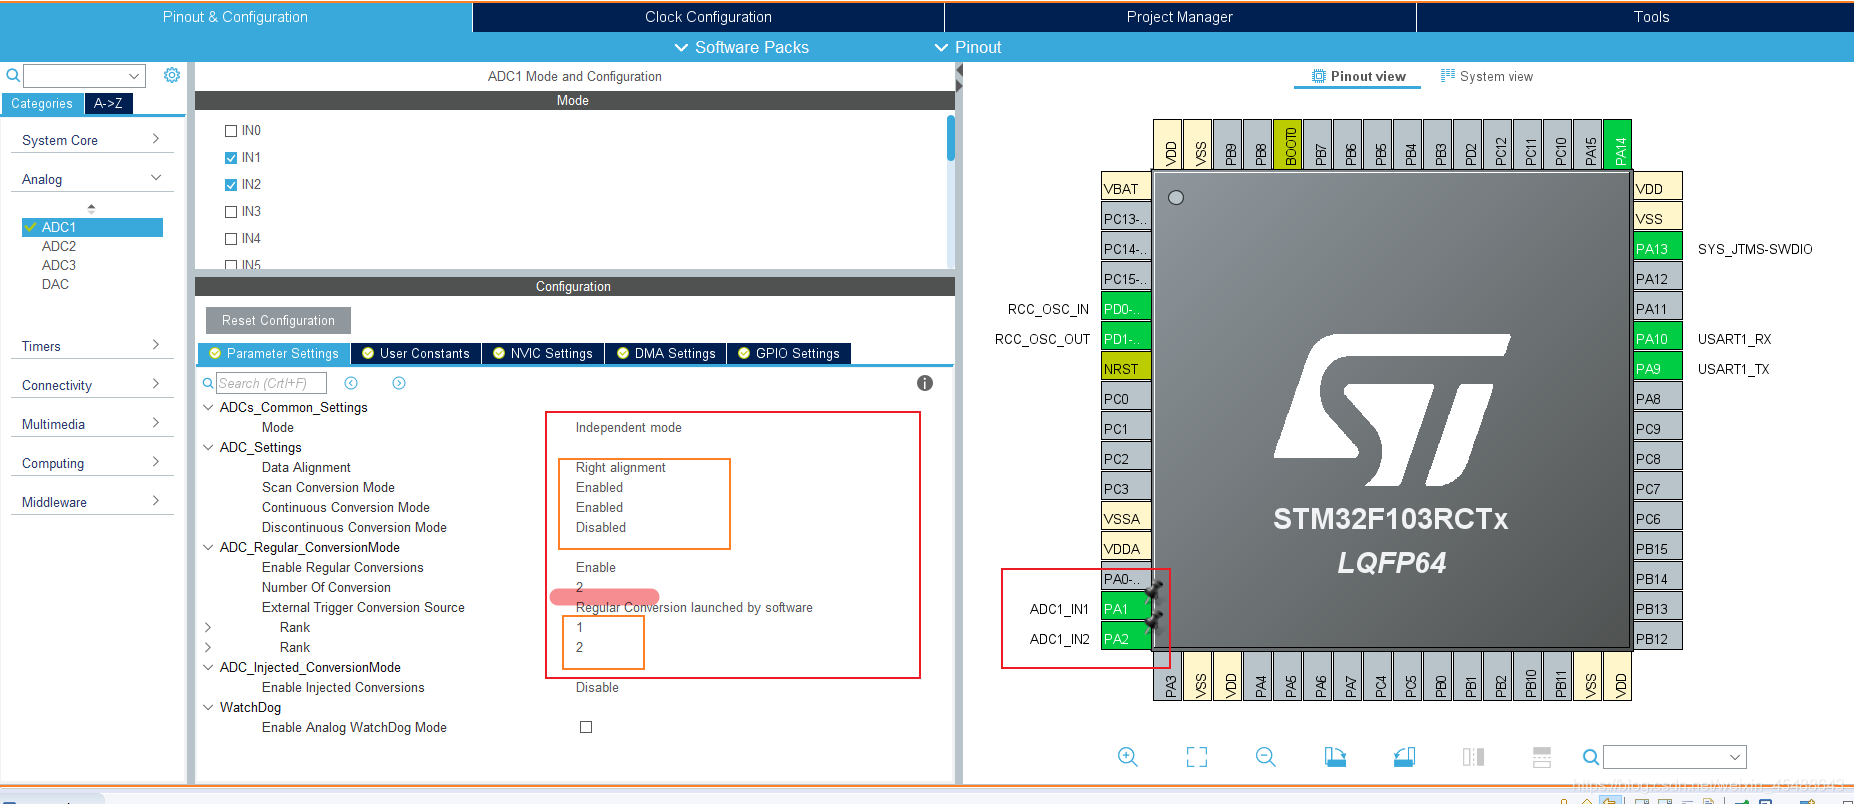Screen dimensions: 1854x804
Task: Zoom in on the pinout view
Action: coord(1127,757)
